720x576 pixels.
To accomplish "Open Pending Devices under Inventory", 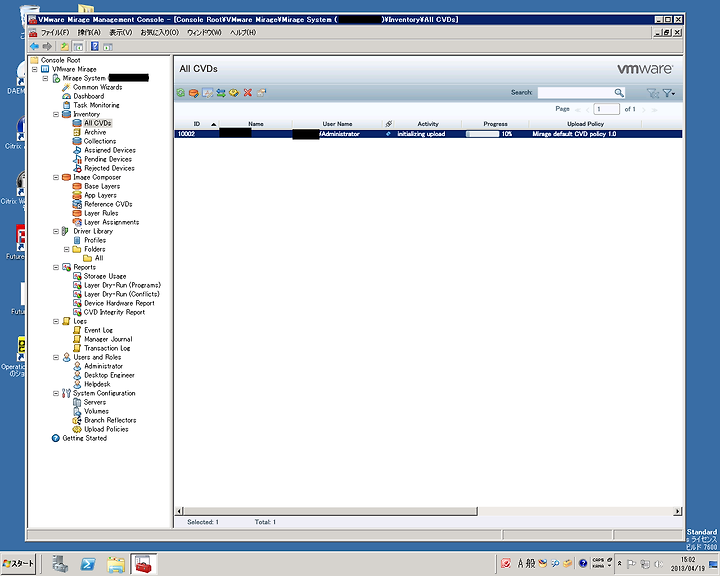I will point(108,159).
